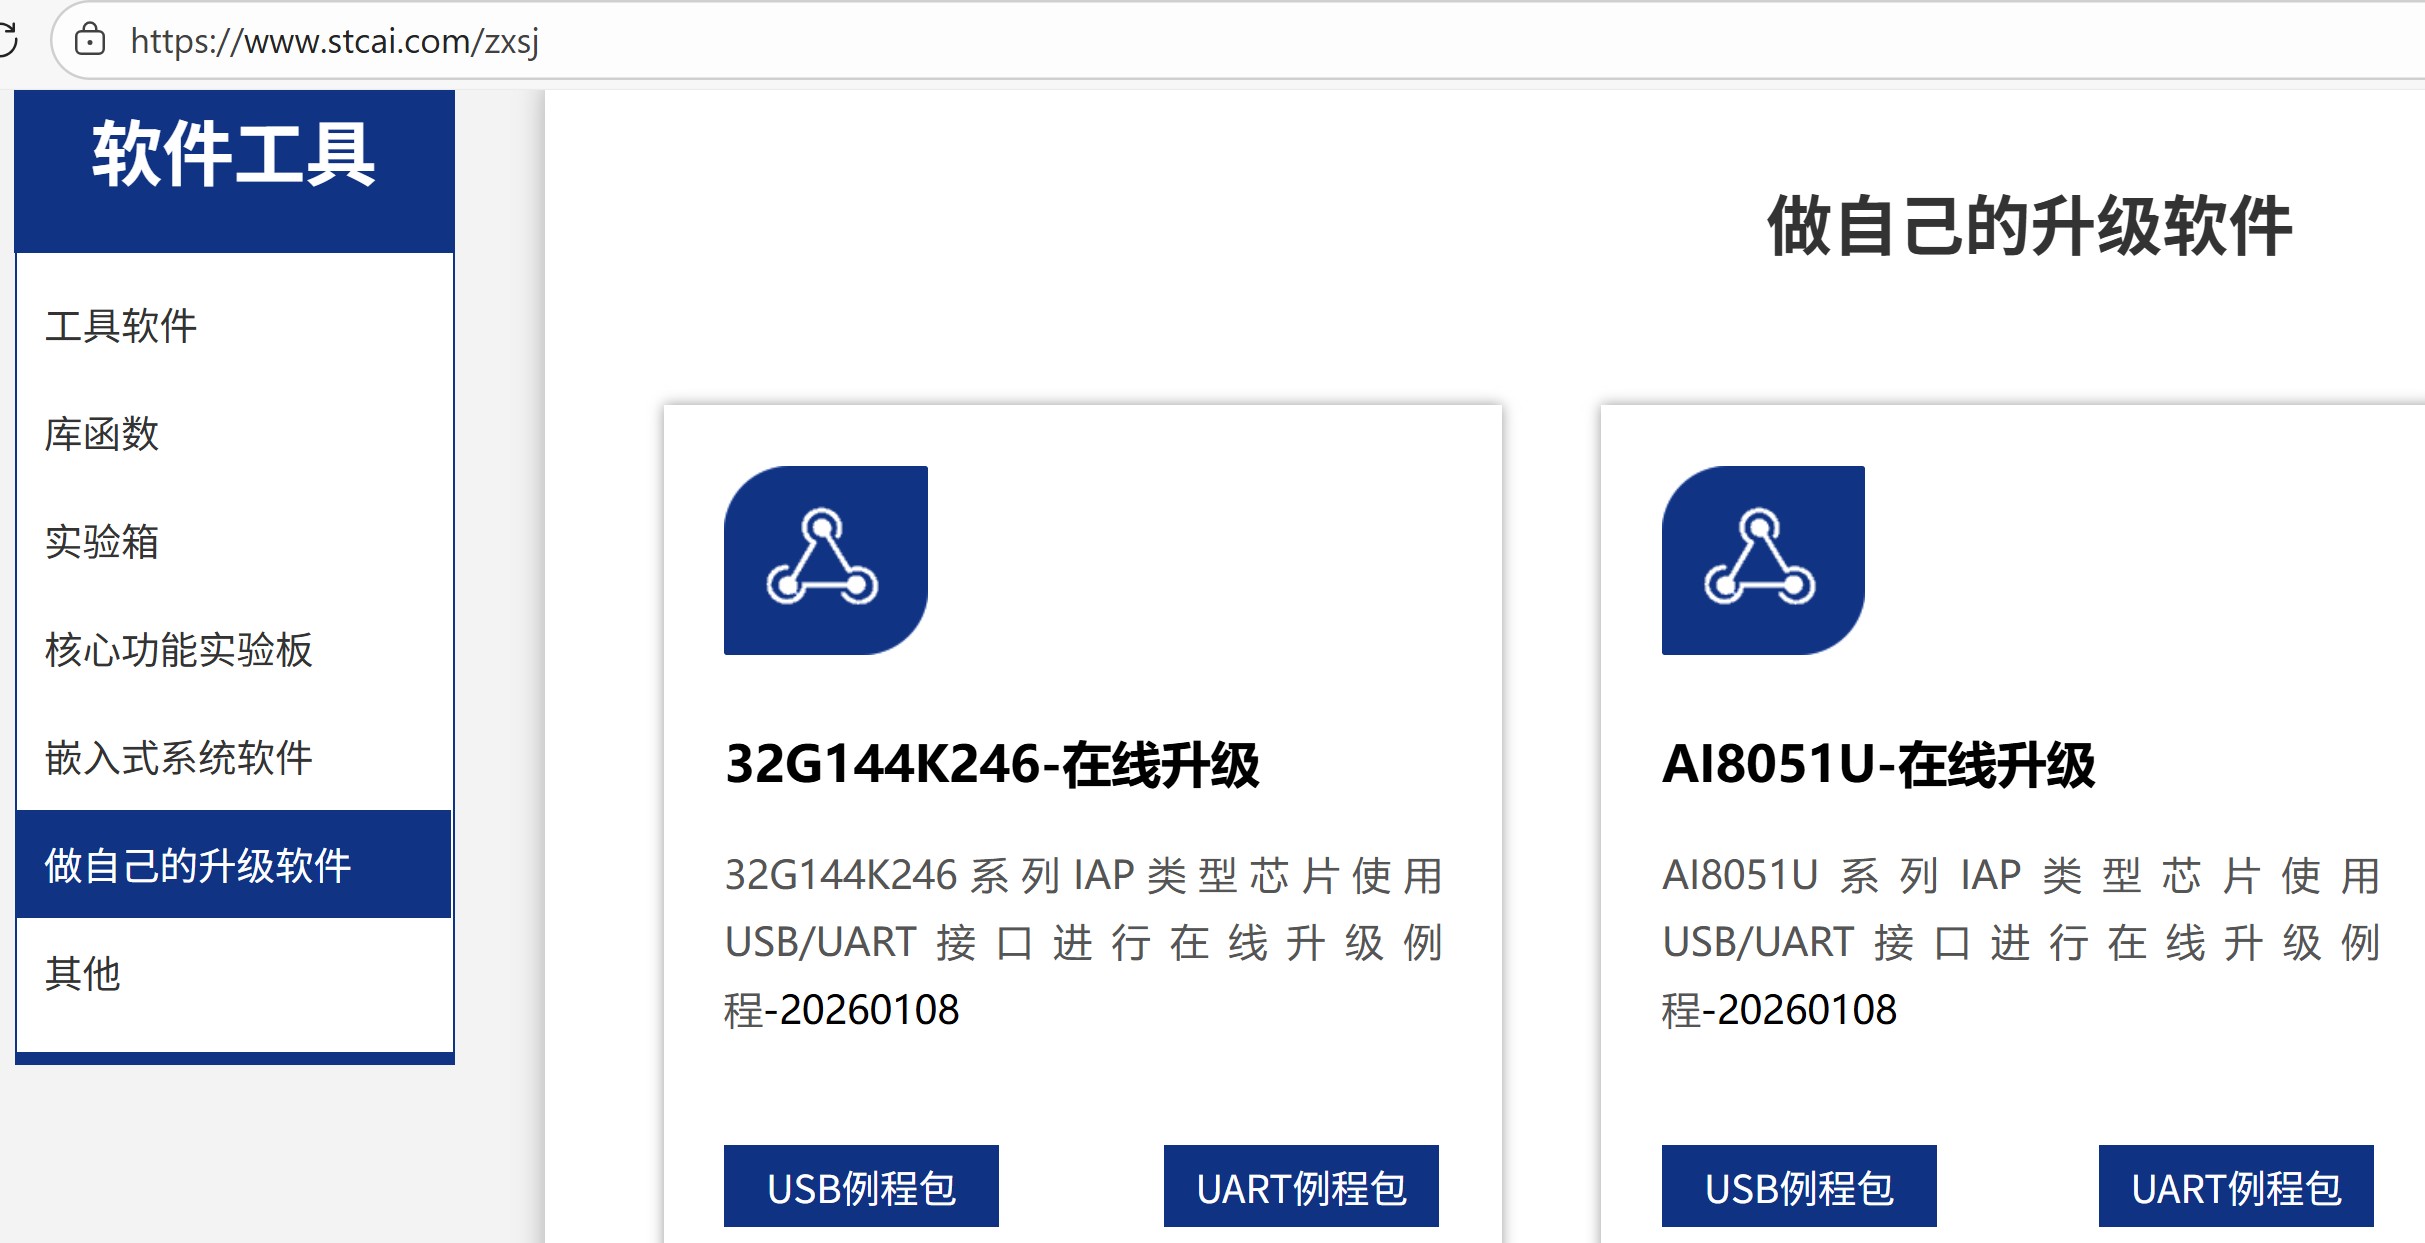Image resolution: width=2425 pixels, height=1243 pixels.
Task: Click the browser address bar URL
Action: (x=334, y=42)
